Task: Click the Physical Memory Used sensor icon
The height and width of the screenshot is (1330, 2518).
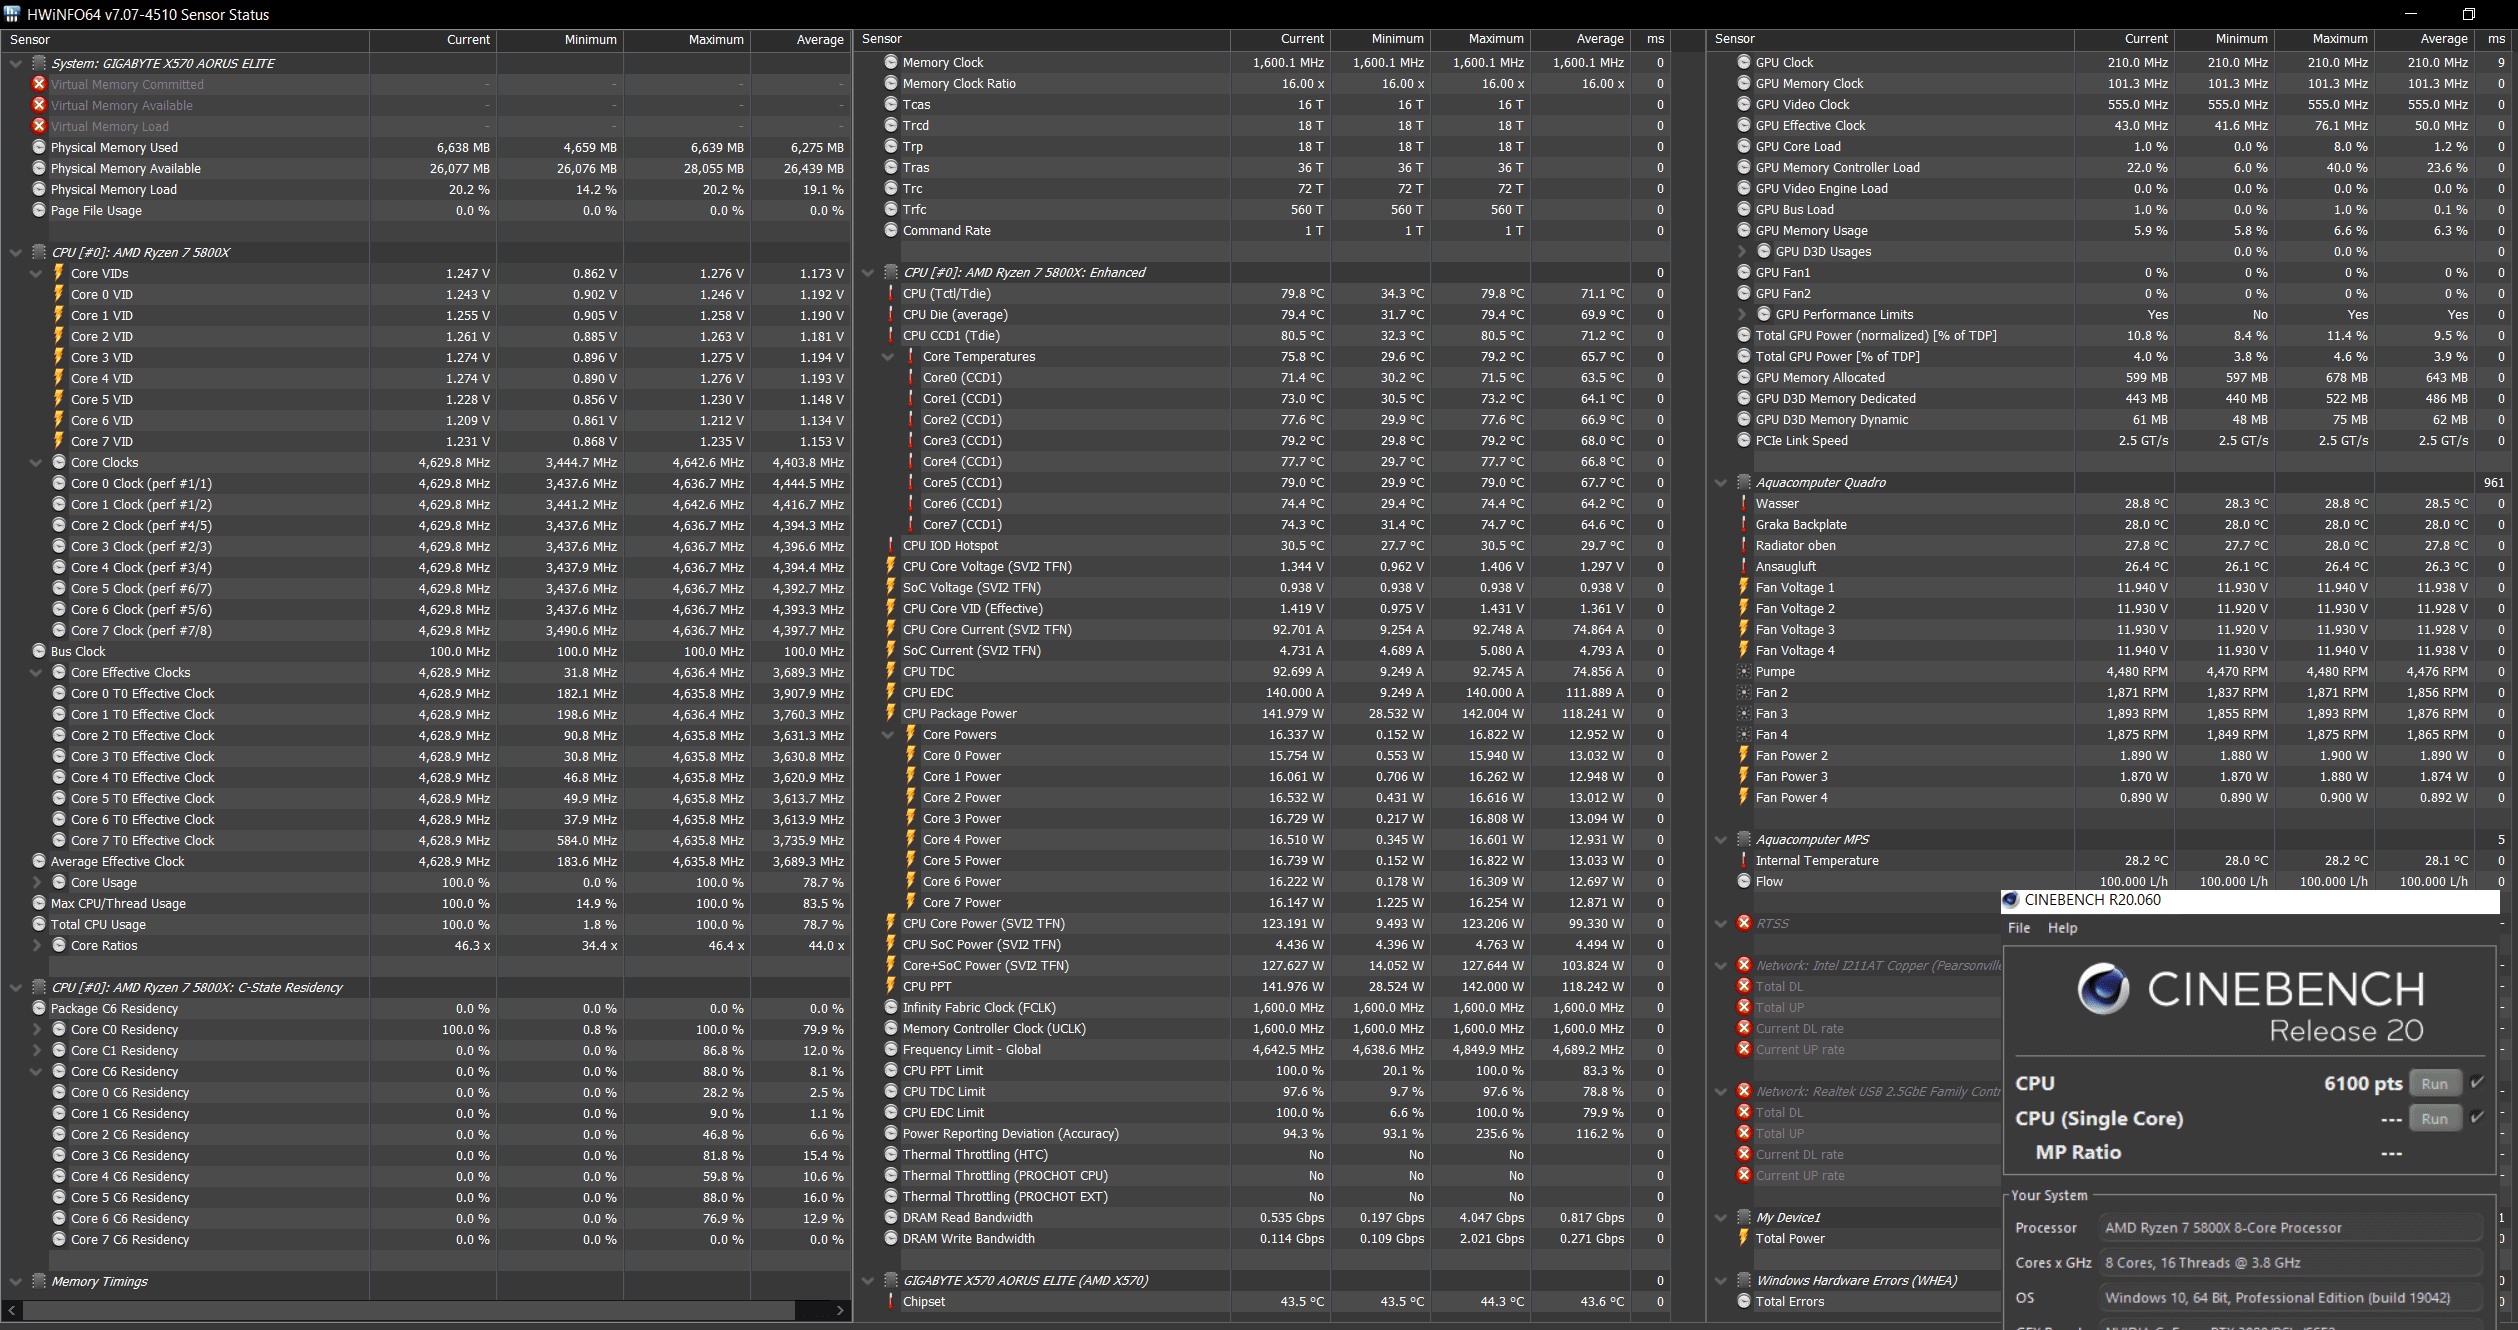Action: (x=39, y=147)
